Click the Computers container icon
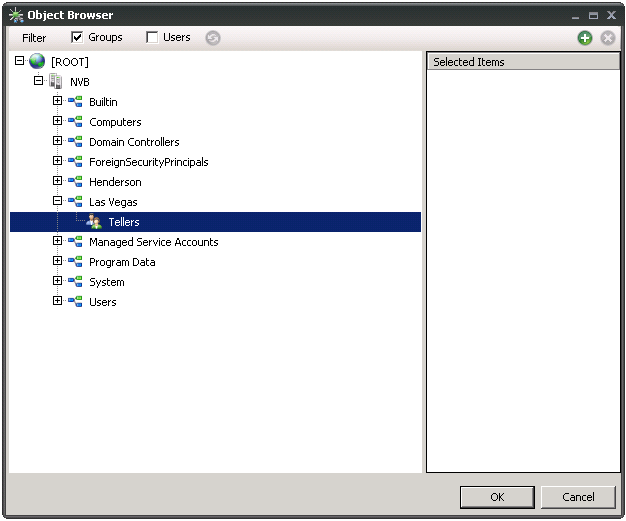This screenshot has width=626, height=521. 75,121
